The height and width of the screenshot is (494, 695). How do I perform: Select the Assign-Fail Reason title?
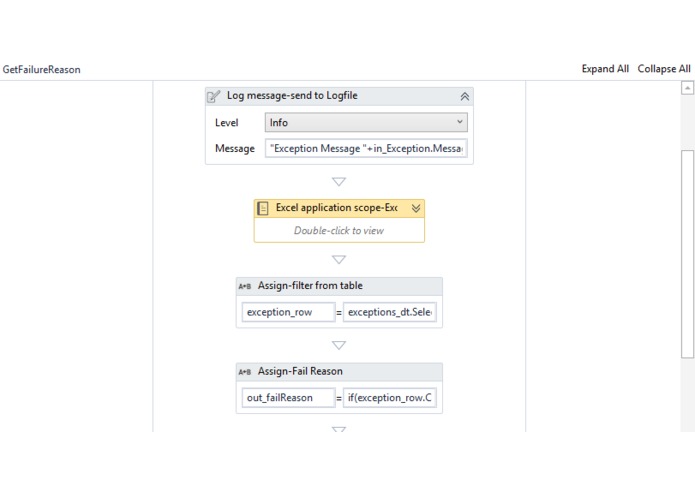pyautogui.click(x=300, y=371)
